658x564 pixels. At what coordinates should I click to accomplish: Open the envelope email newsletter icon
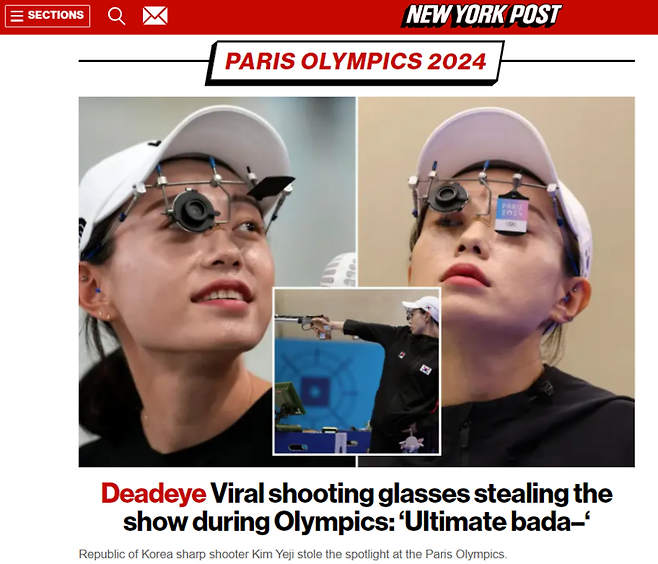point(155,16)
